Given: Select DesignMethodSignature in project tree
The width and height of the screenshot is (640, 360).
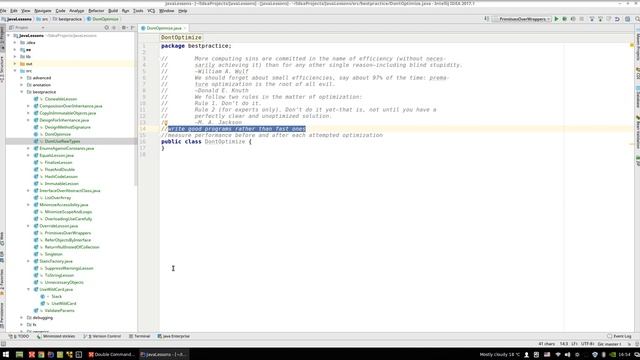Looking at the screenshot, I should (x=67, y=127).
